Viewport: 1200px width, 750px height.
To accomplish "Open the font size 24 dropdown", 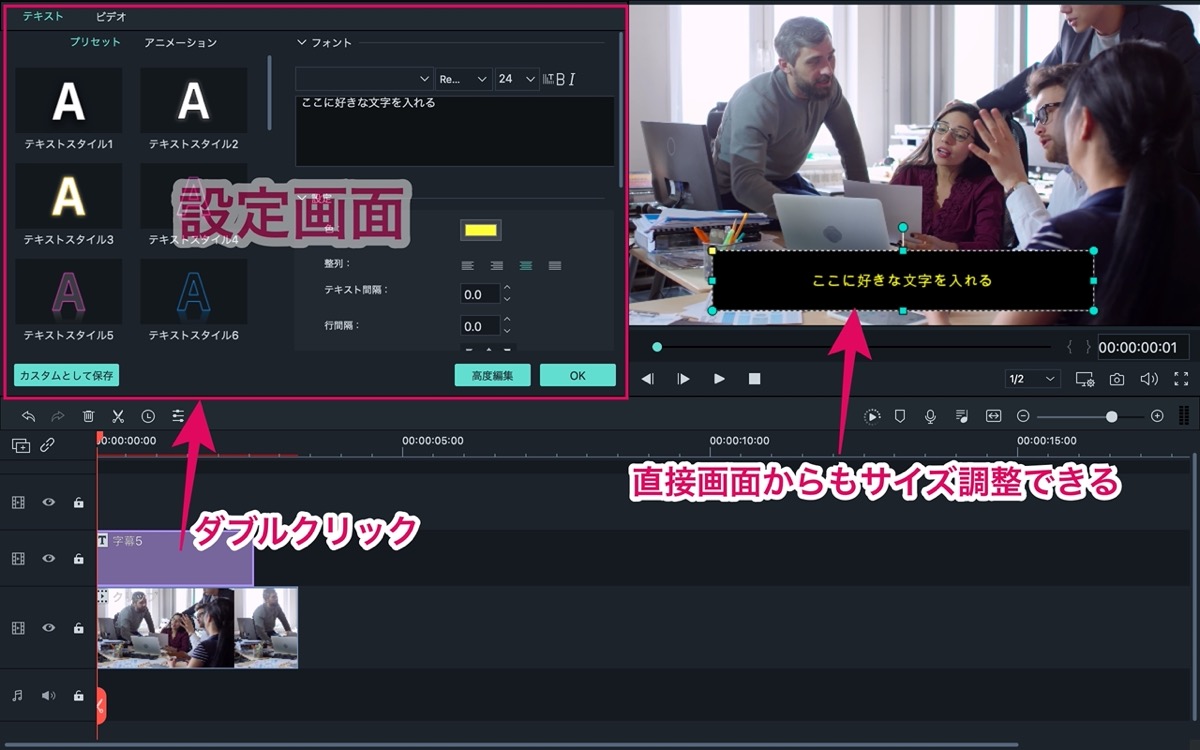I will [x=517, y=79].
